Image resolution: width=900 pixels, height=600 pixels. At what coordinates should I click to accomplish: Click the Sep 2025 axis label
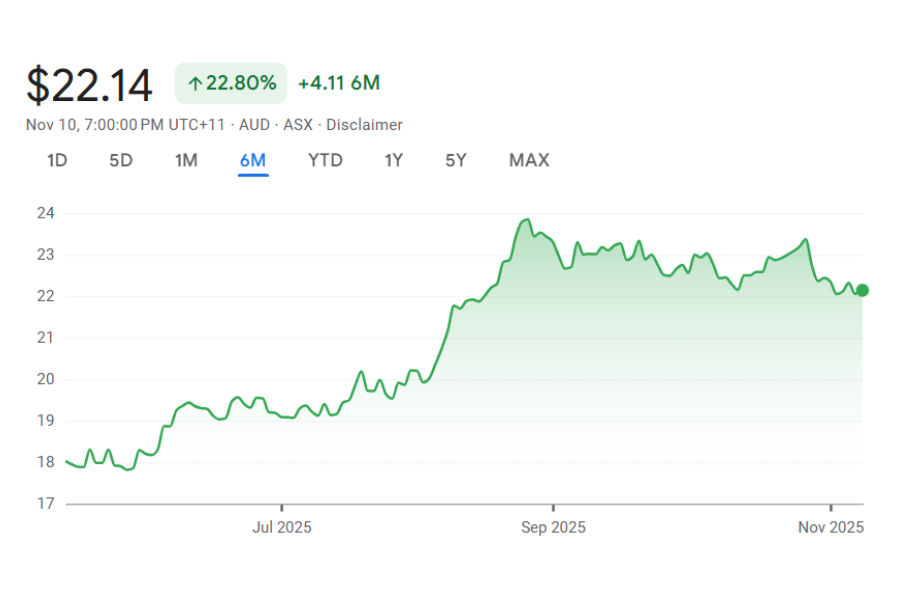pyautogui.click(x=553, y=527)
